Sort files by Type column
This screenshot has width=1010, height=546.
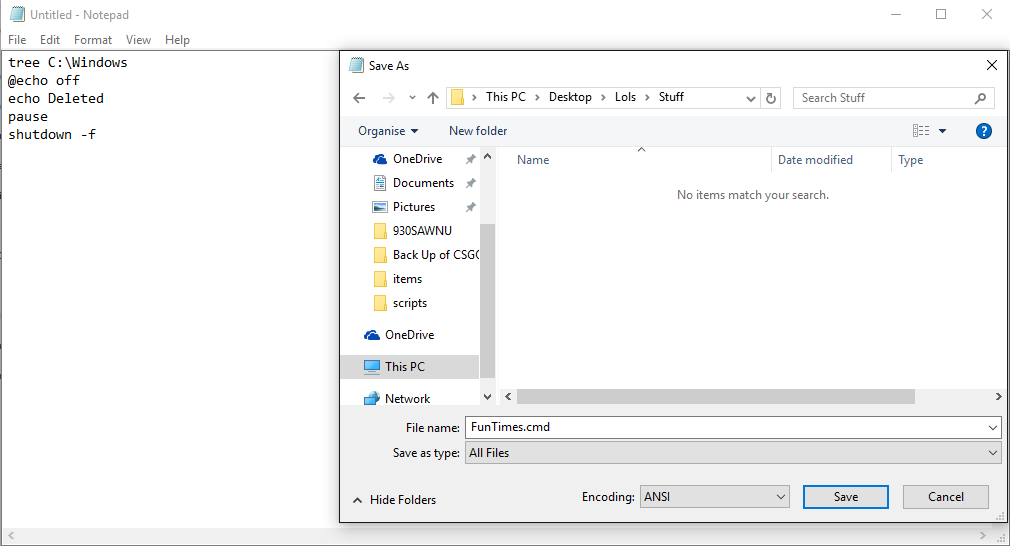pyautogui.click(x=910, y=160)
